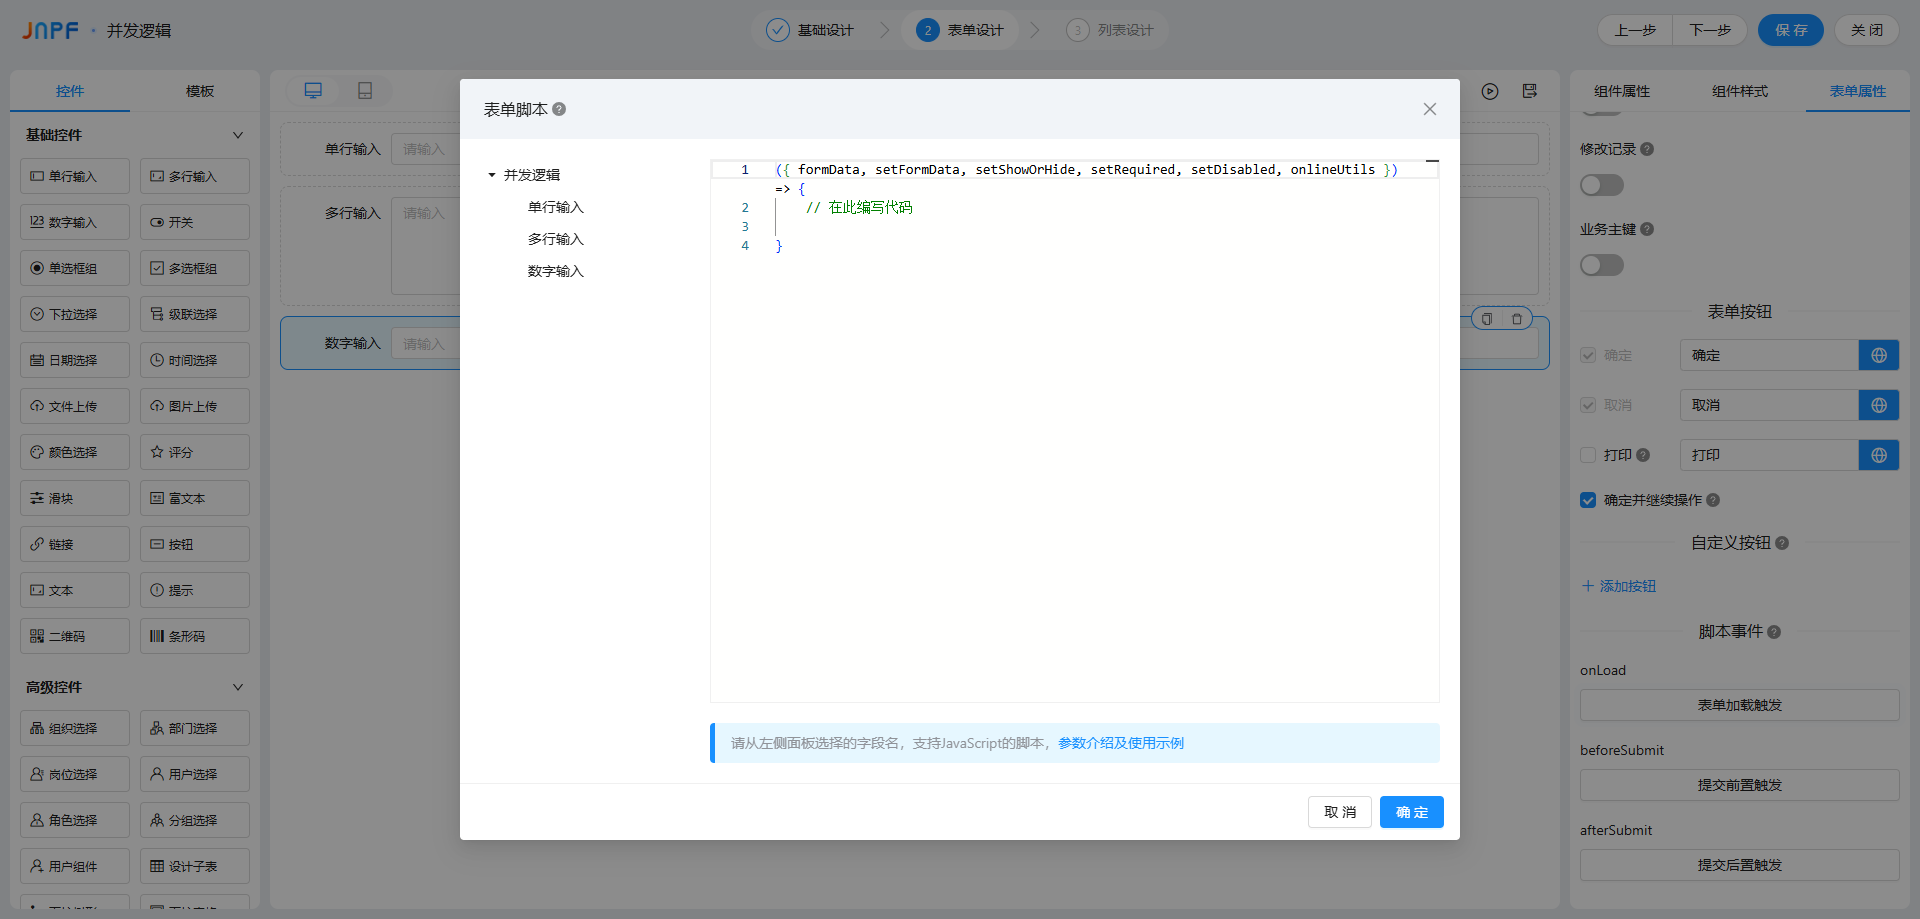Click the copy icon on the selected field

1487,319
